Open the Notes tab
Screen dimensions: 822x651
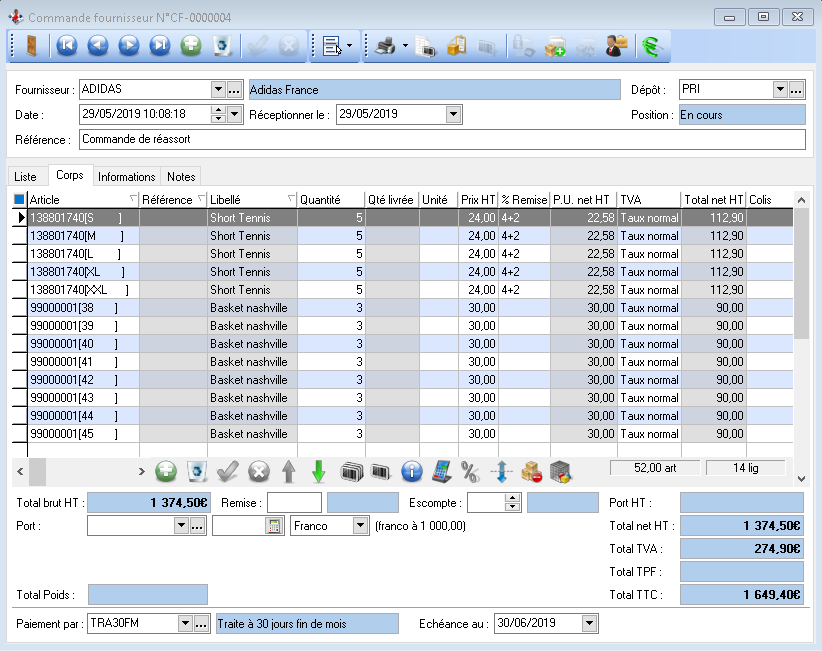tap(181, 177)
